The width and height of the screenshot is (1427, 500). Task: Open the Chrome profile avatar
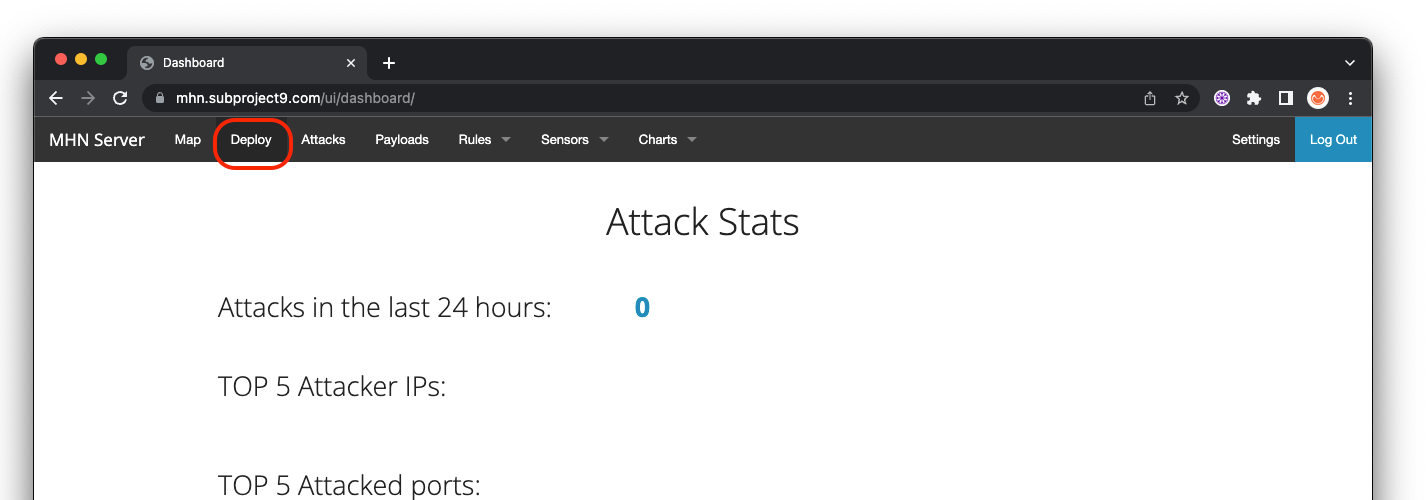click(x=1318, y=98)
